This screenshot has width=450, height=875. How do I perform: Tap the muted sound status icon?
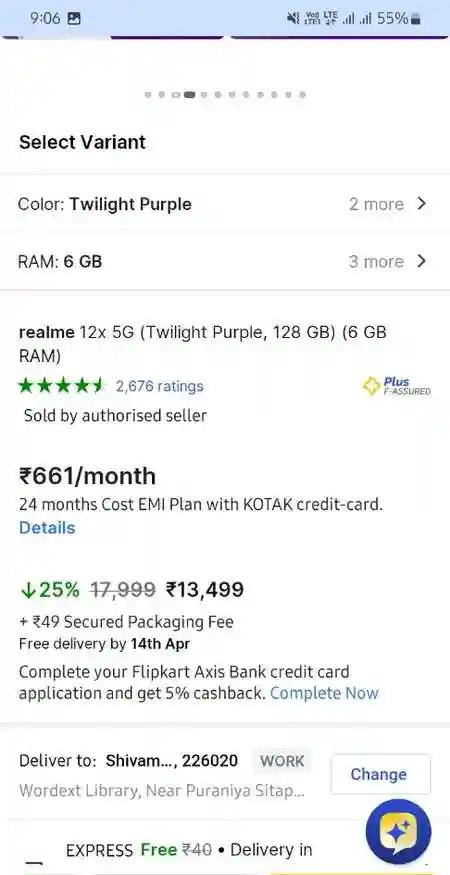coord(293,18)
